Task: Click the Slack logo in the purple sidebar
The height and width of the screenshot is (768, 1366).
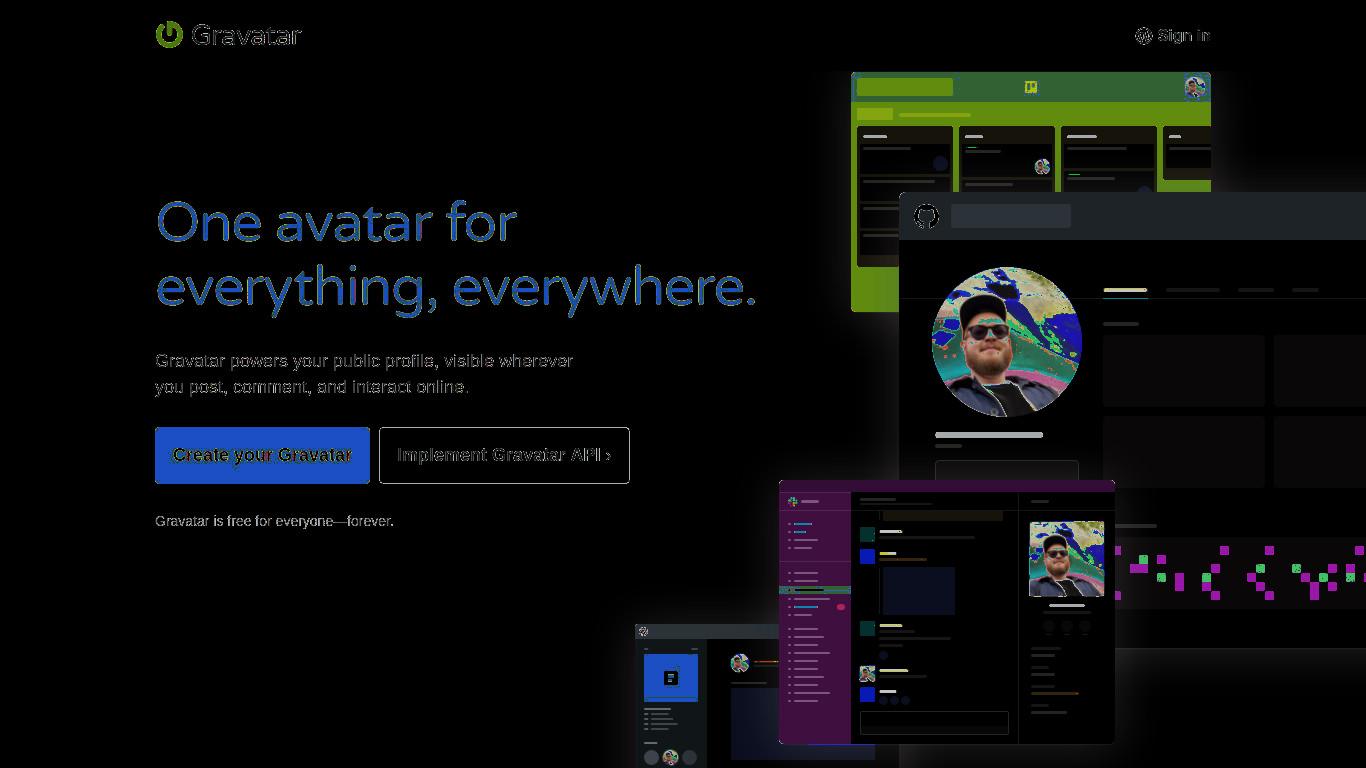Action: (x=793, y=501)
